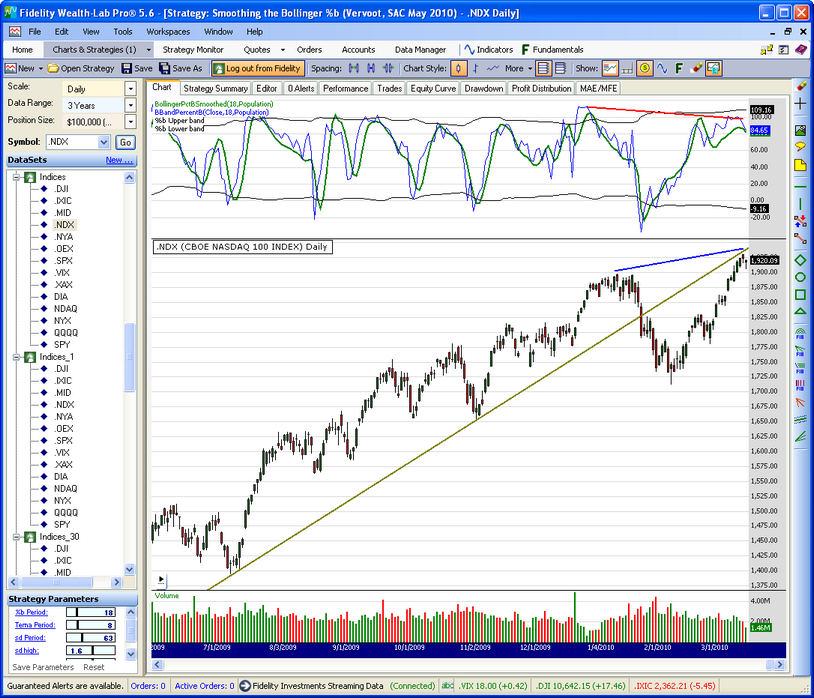
Task: Choose the green diamond drawing tool
Action: click(800, 260)
